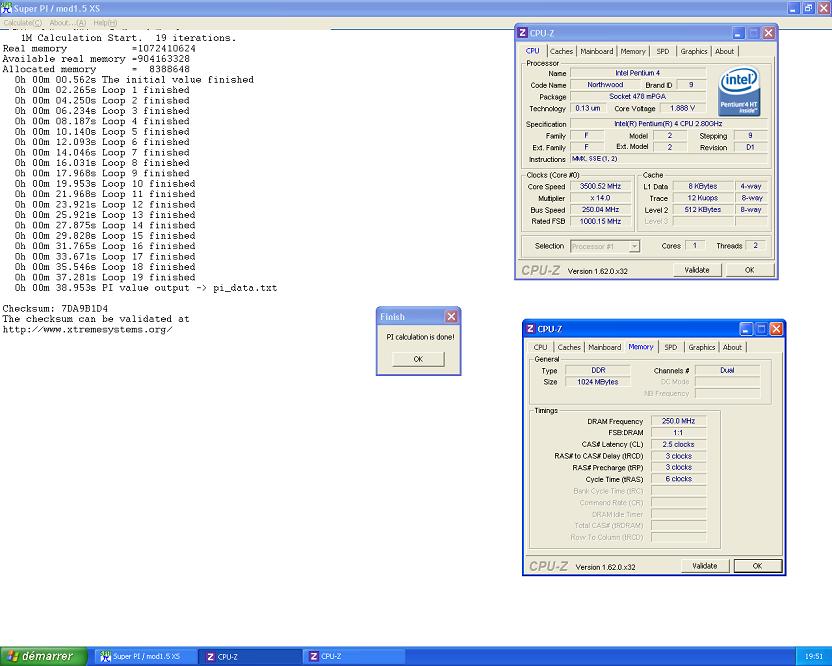The height and width of the screenshot is (666, 832).
Task: Restore down the Super PI window
Action: (x=808, y=8)
